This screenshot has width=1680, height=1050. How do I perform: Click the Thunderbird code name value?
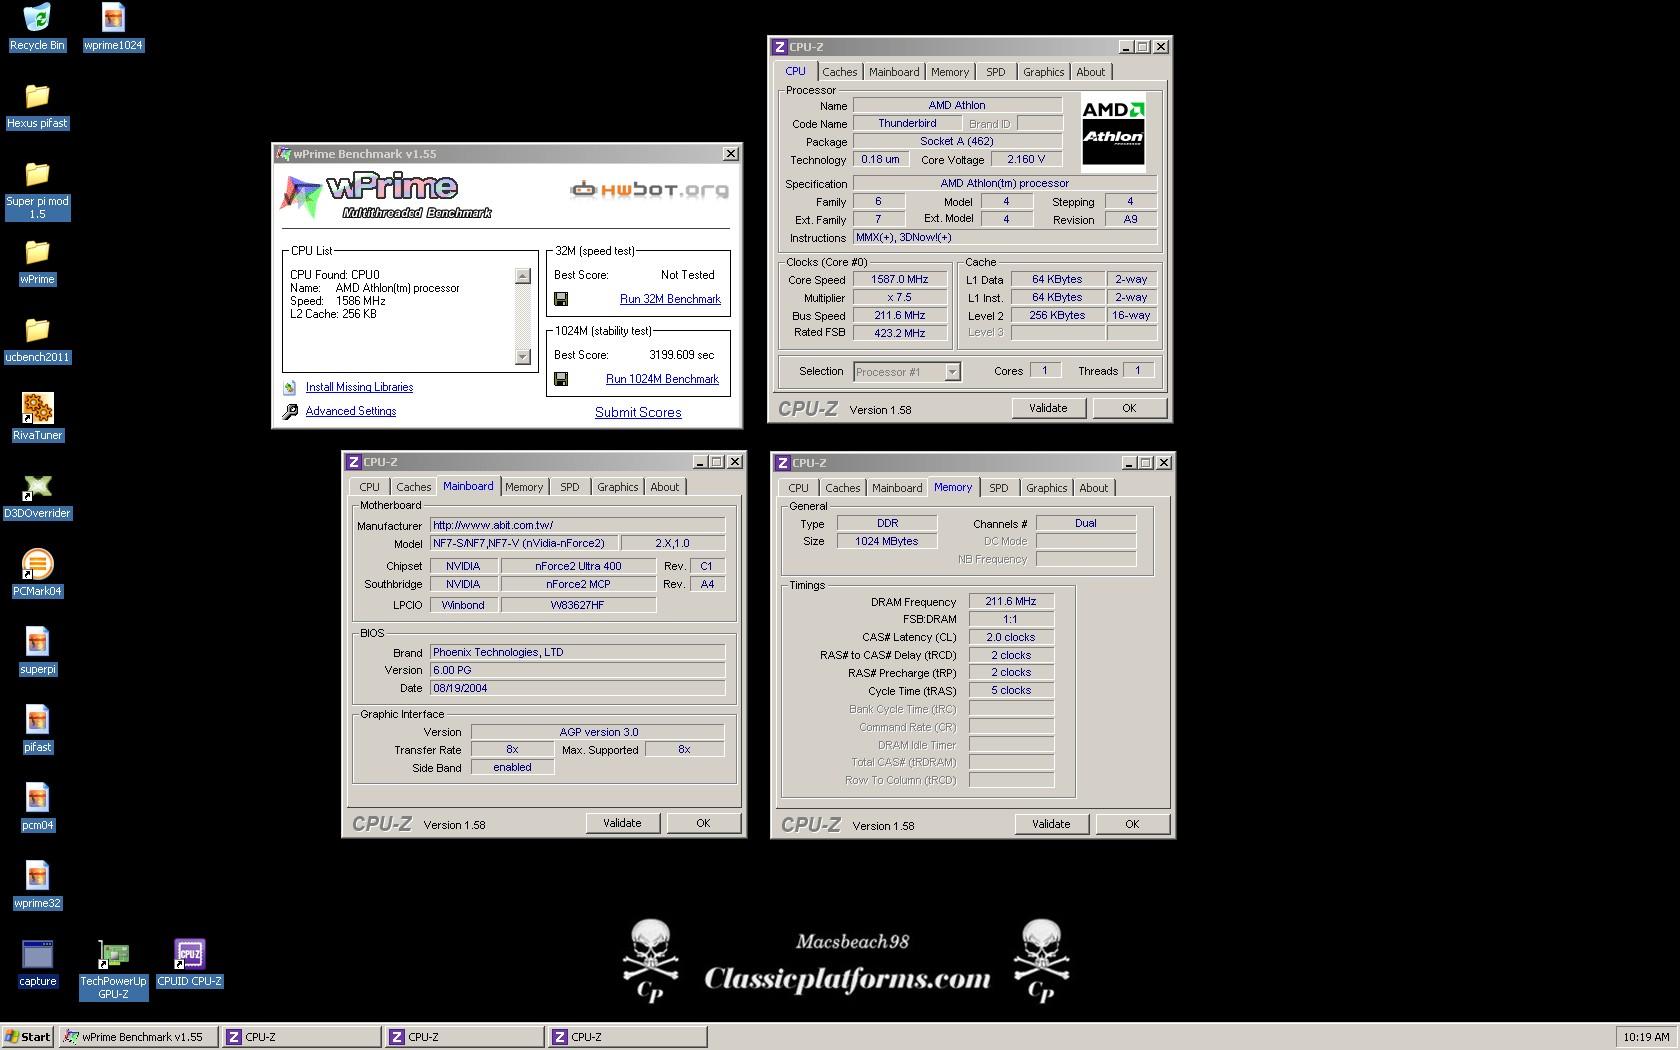[907, 123]
